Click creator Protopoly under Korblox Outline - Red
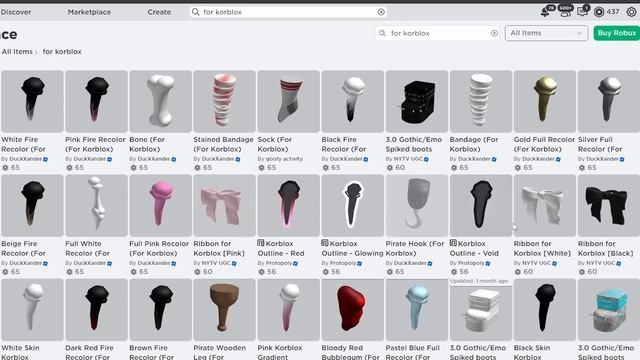Viewport: 640px width, 360px height. [x=280, y=263]
